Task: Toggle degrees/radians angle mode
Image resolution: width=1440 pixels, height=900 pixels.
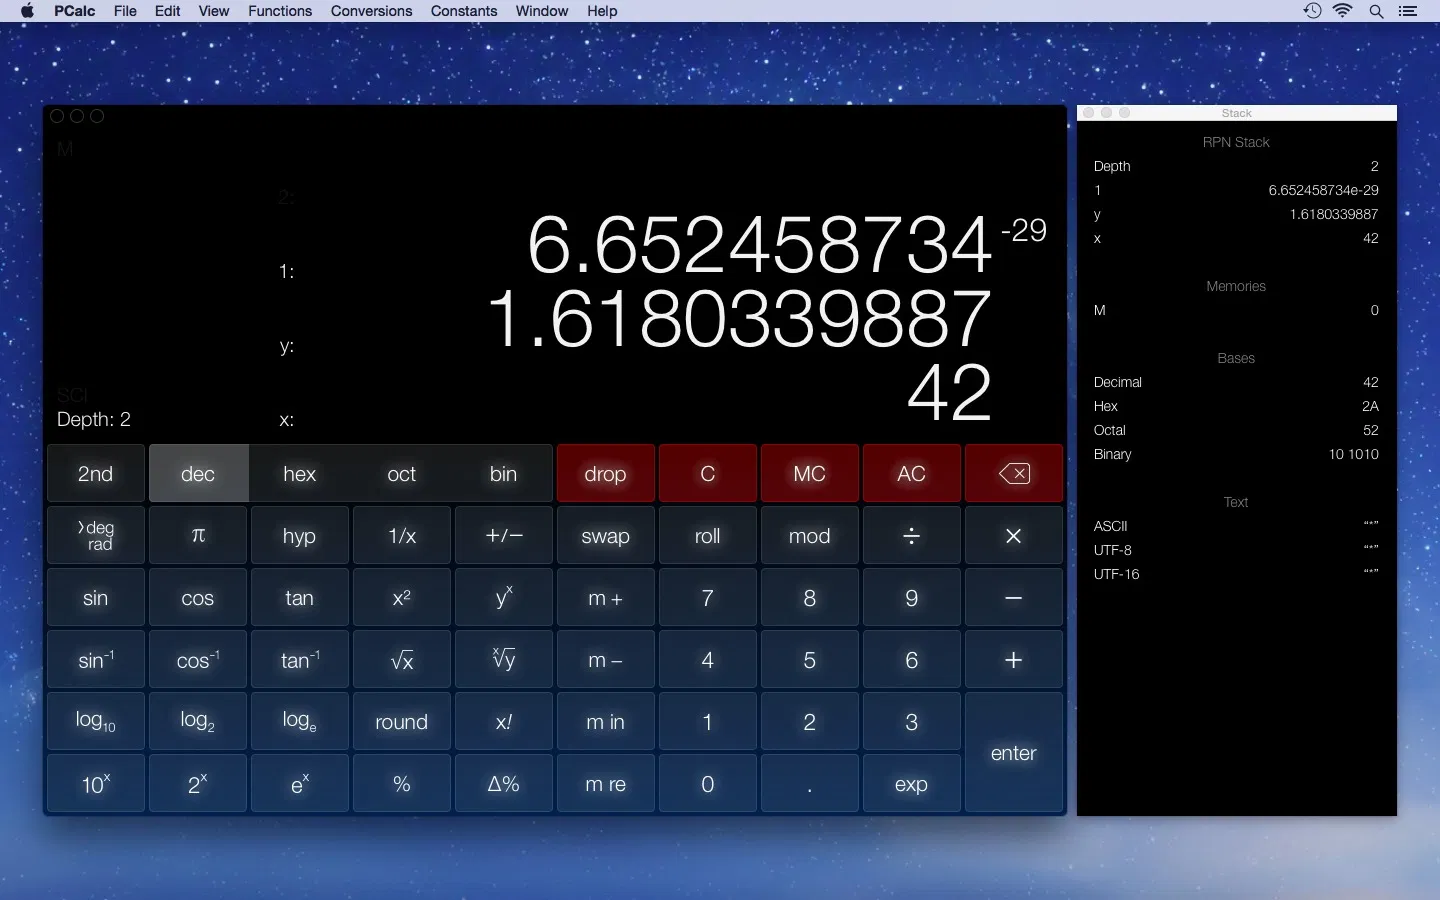Action: coord(95,535)
